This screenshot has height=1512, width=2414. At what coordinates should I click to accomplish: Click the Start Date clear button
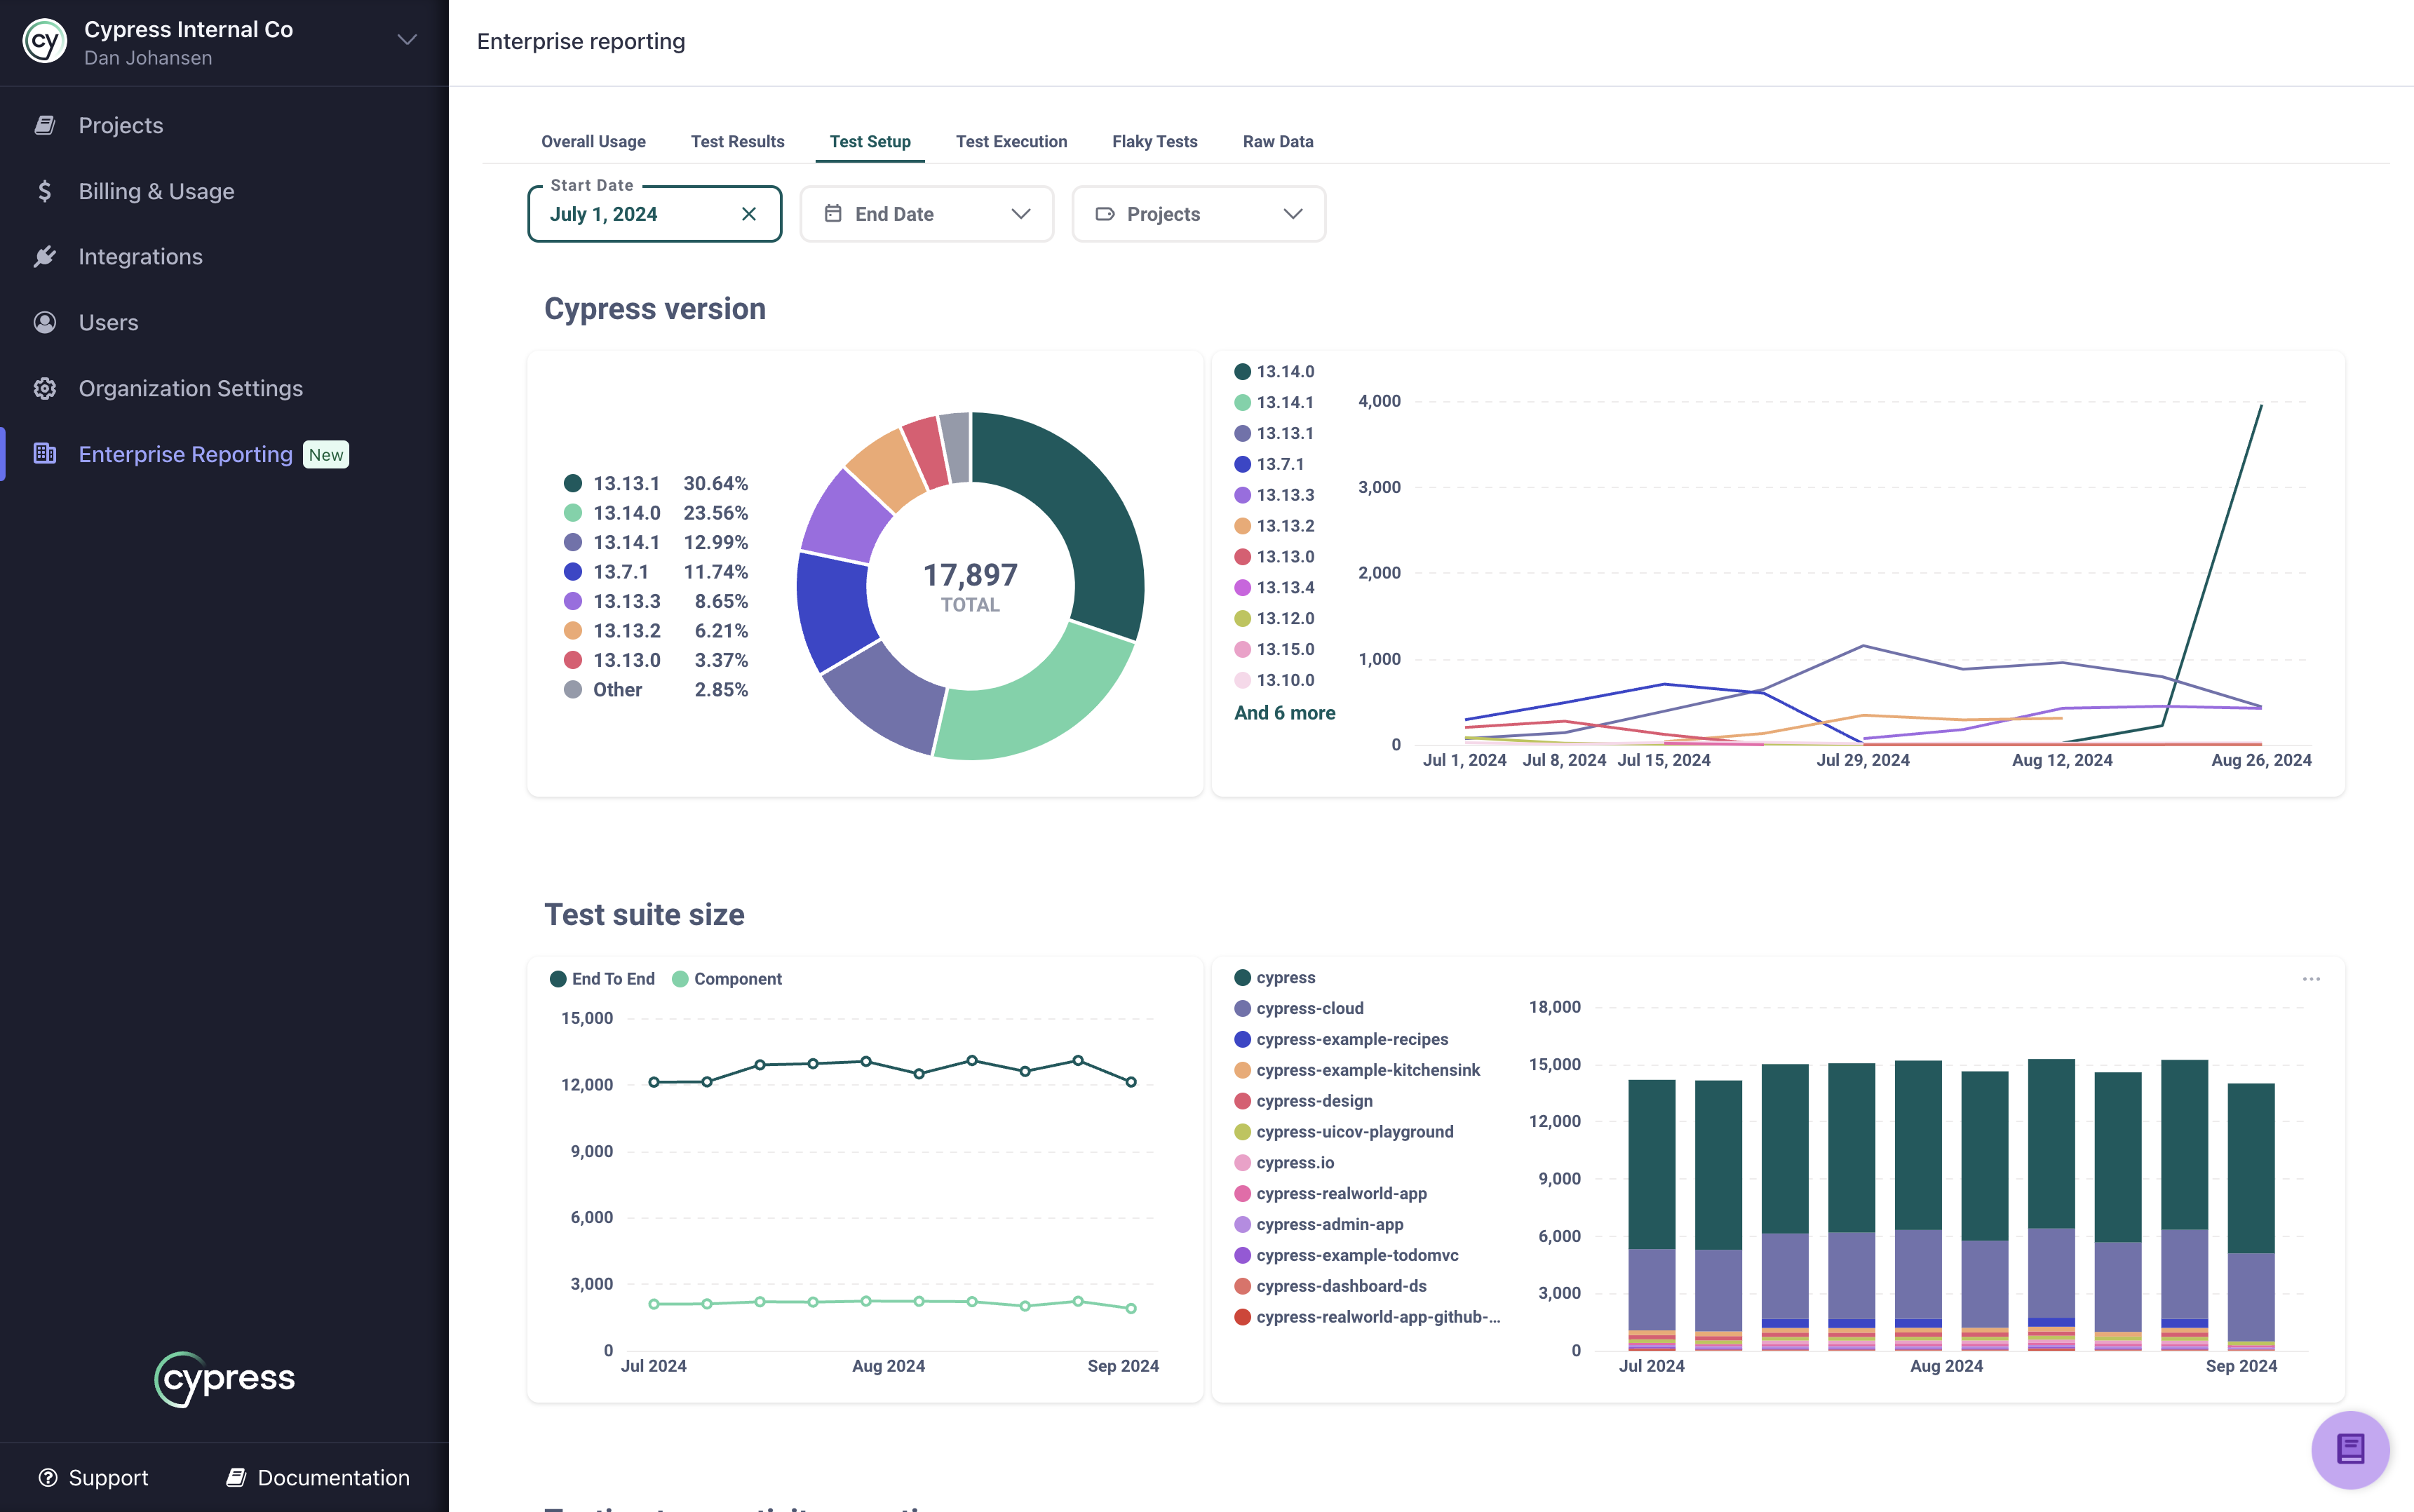pos(749,212)
